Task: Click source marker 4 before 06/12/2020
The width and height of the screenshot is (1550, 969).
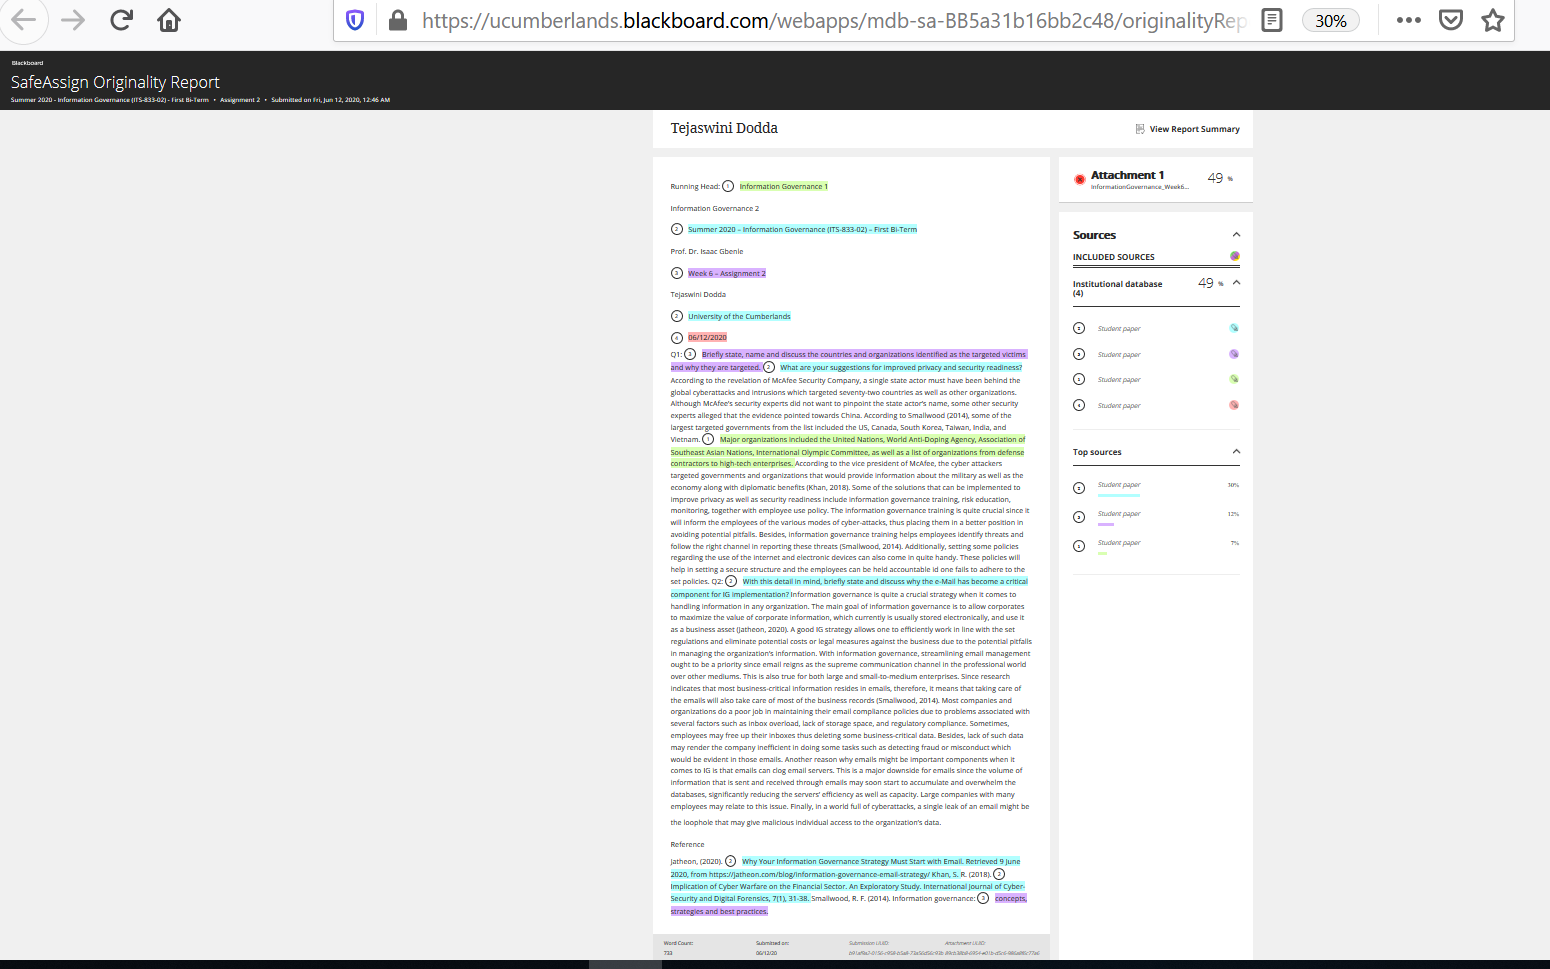Action: [x=677, y=338]
